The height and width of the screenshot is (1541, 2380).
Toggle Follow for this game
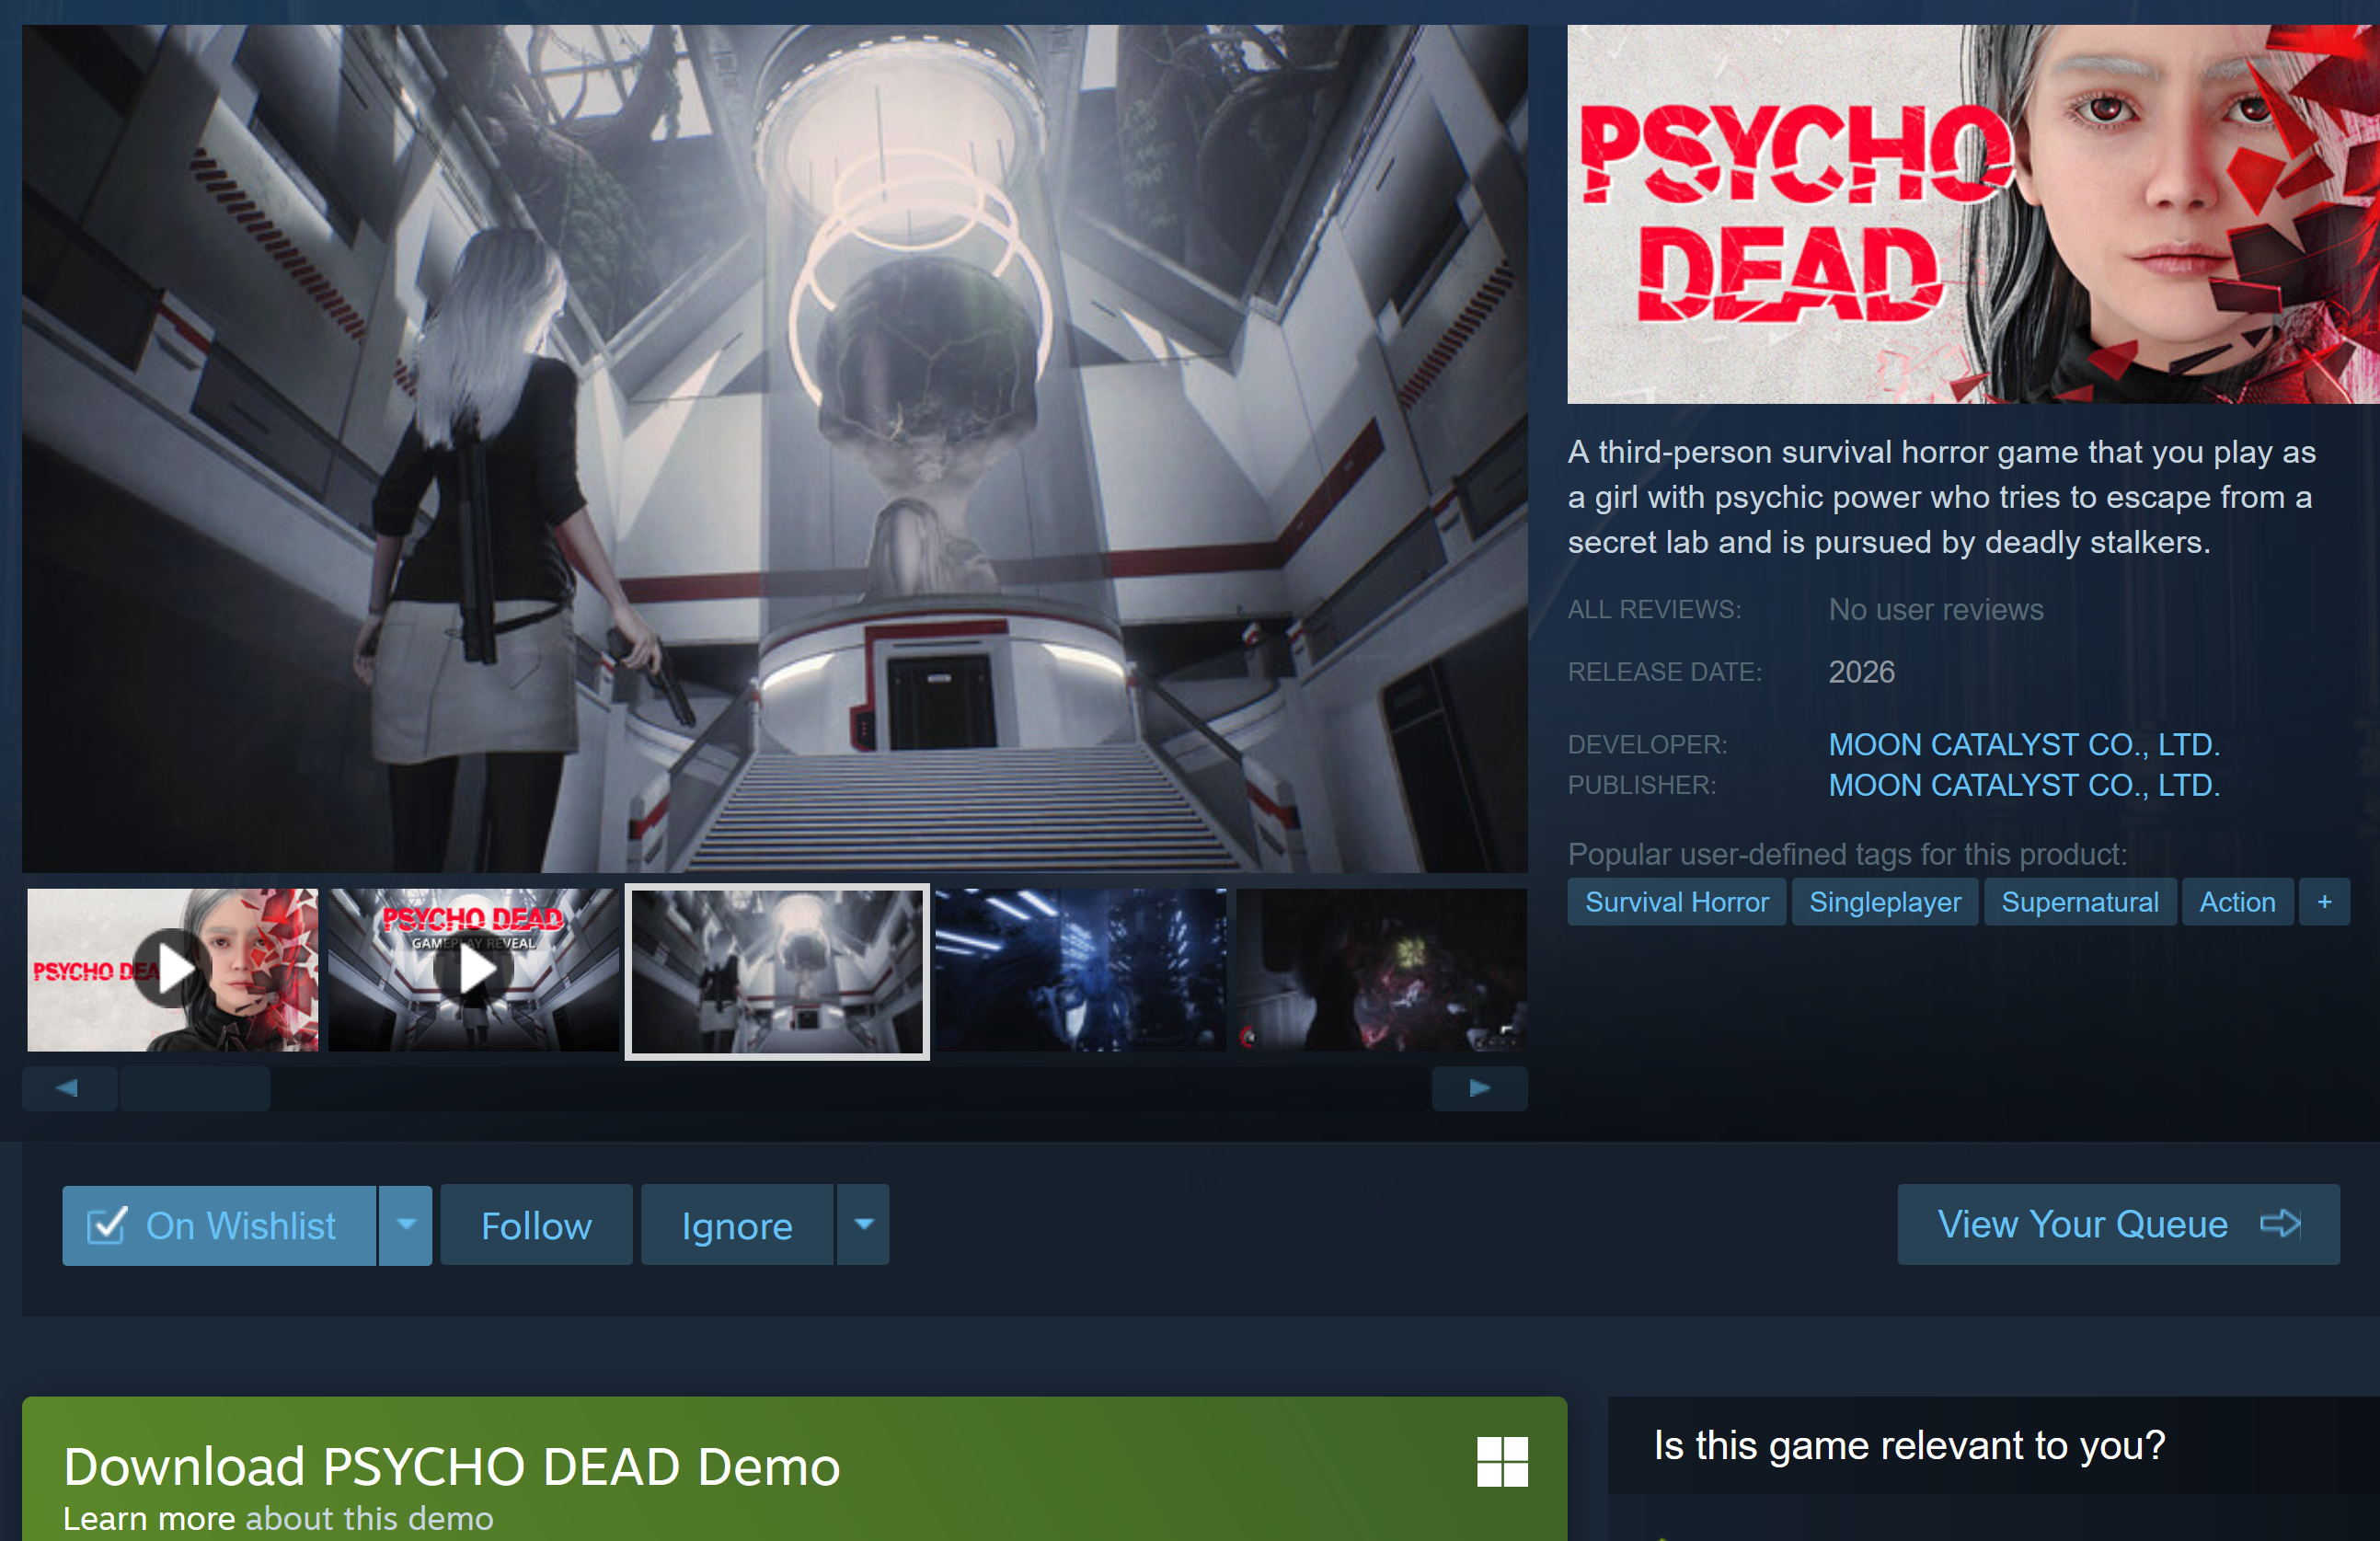536,1226
